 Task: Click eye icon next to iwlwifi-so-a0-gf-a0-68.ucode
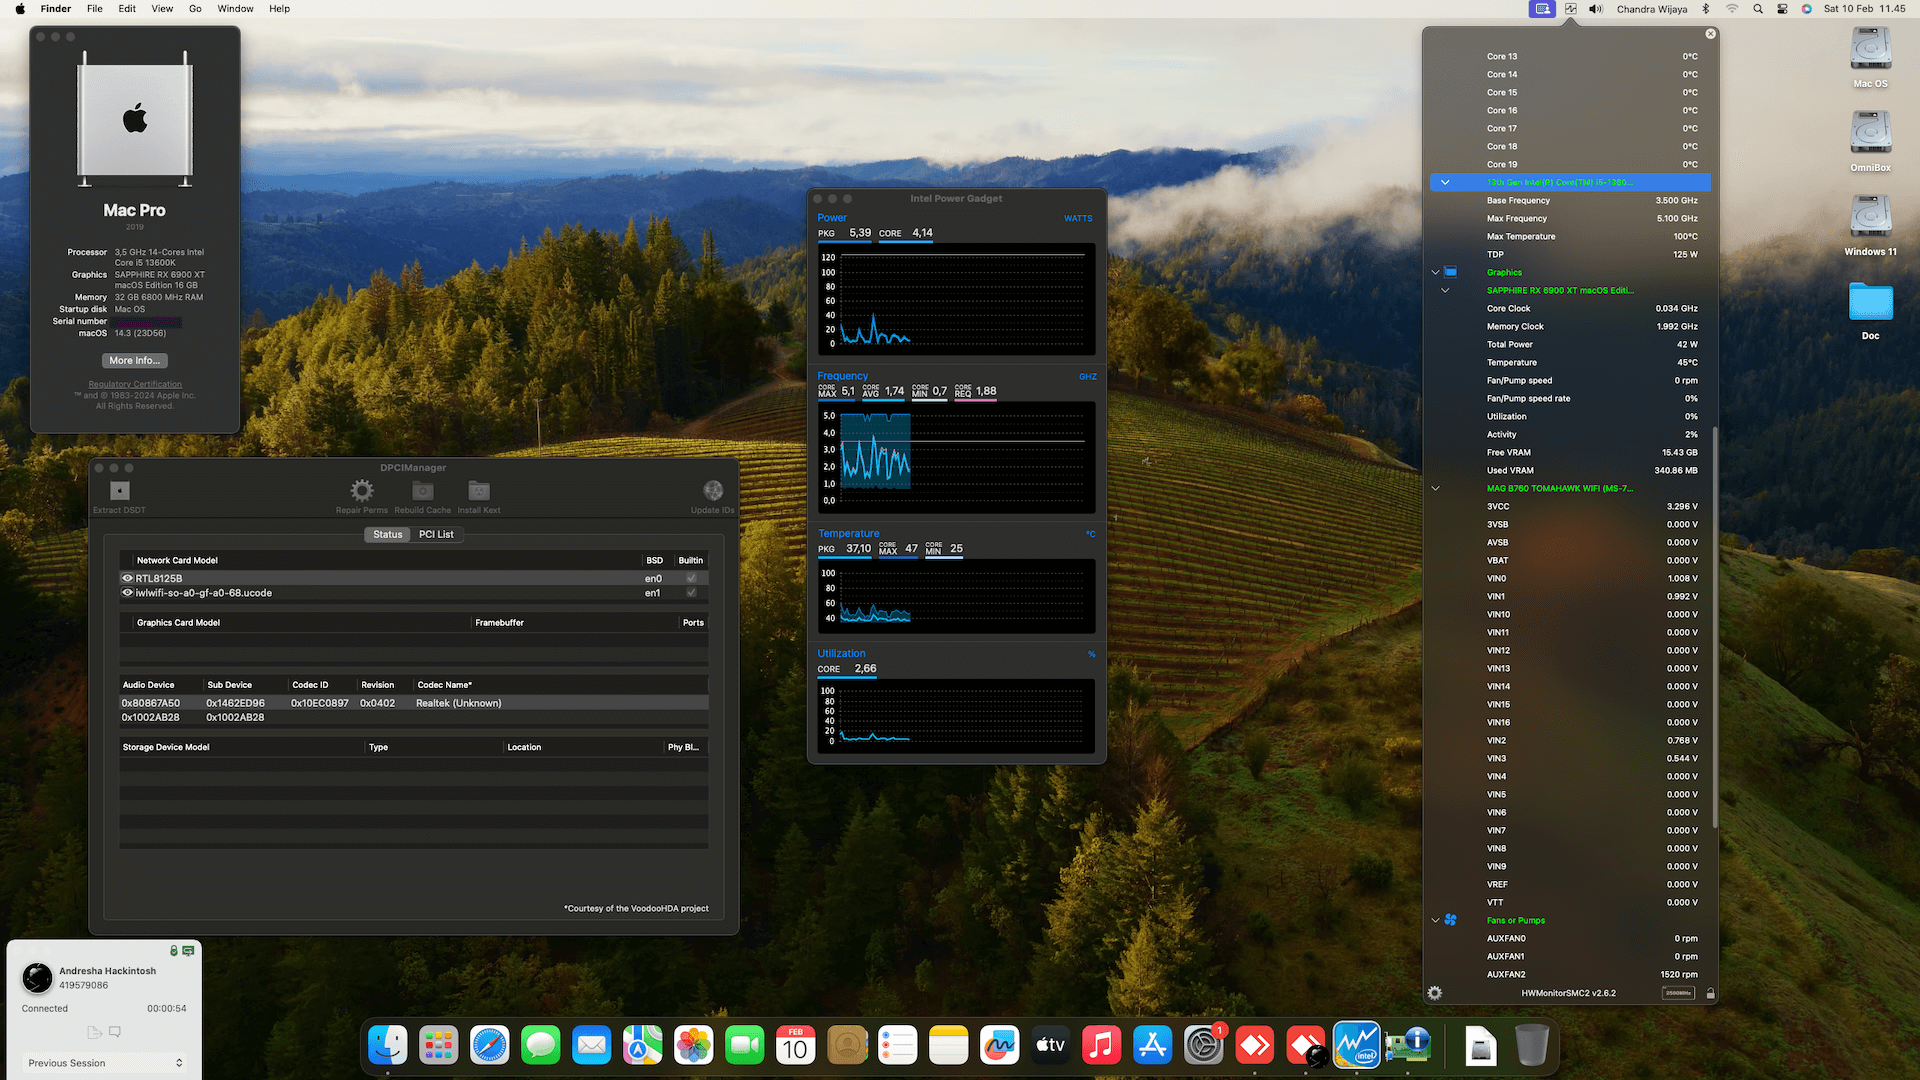pyautogui.click(x=127, y=593)
